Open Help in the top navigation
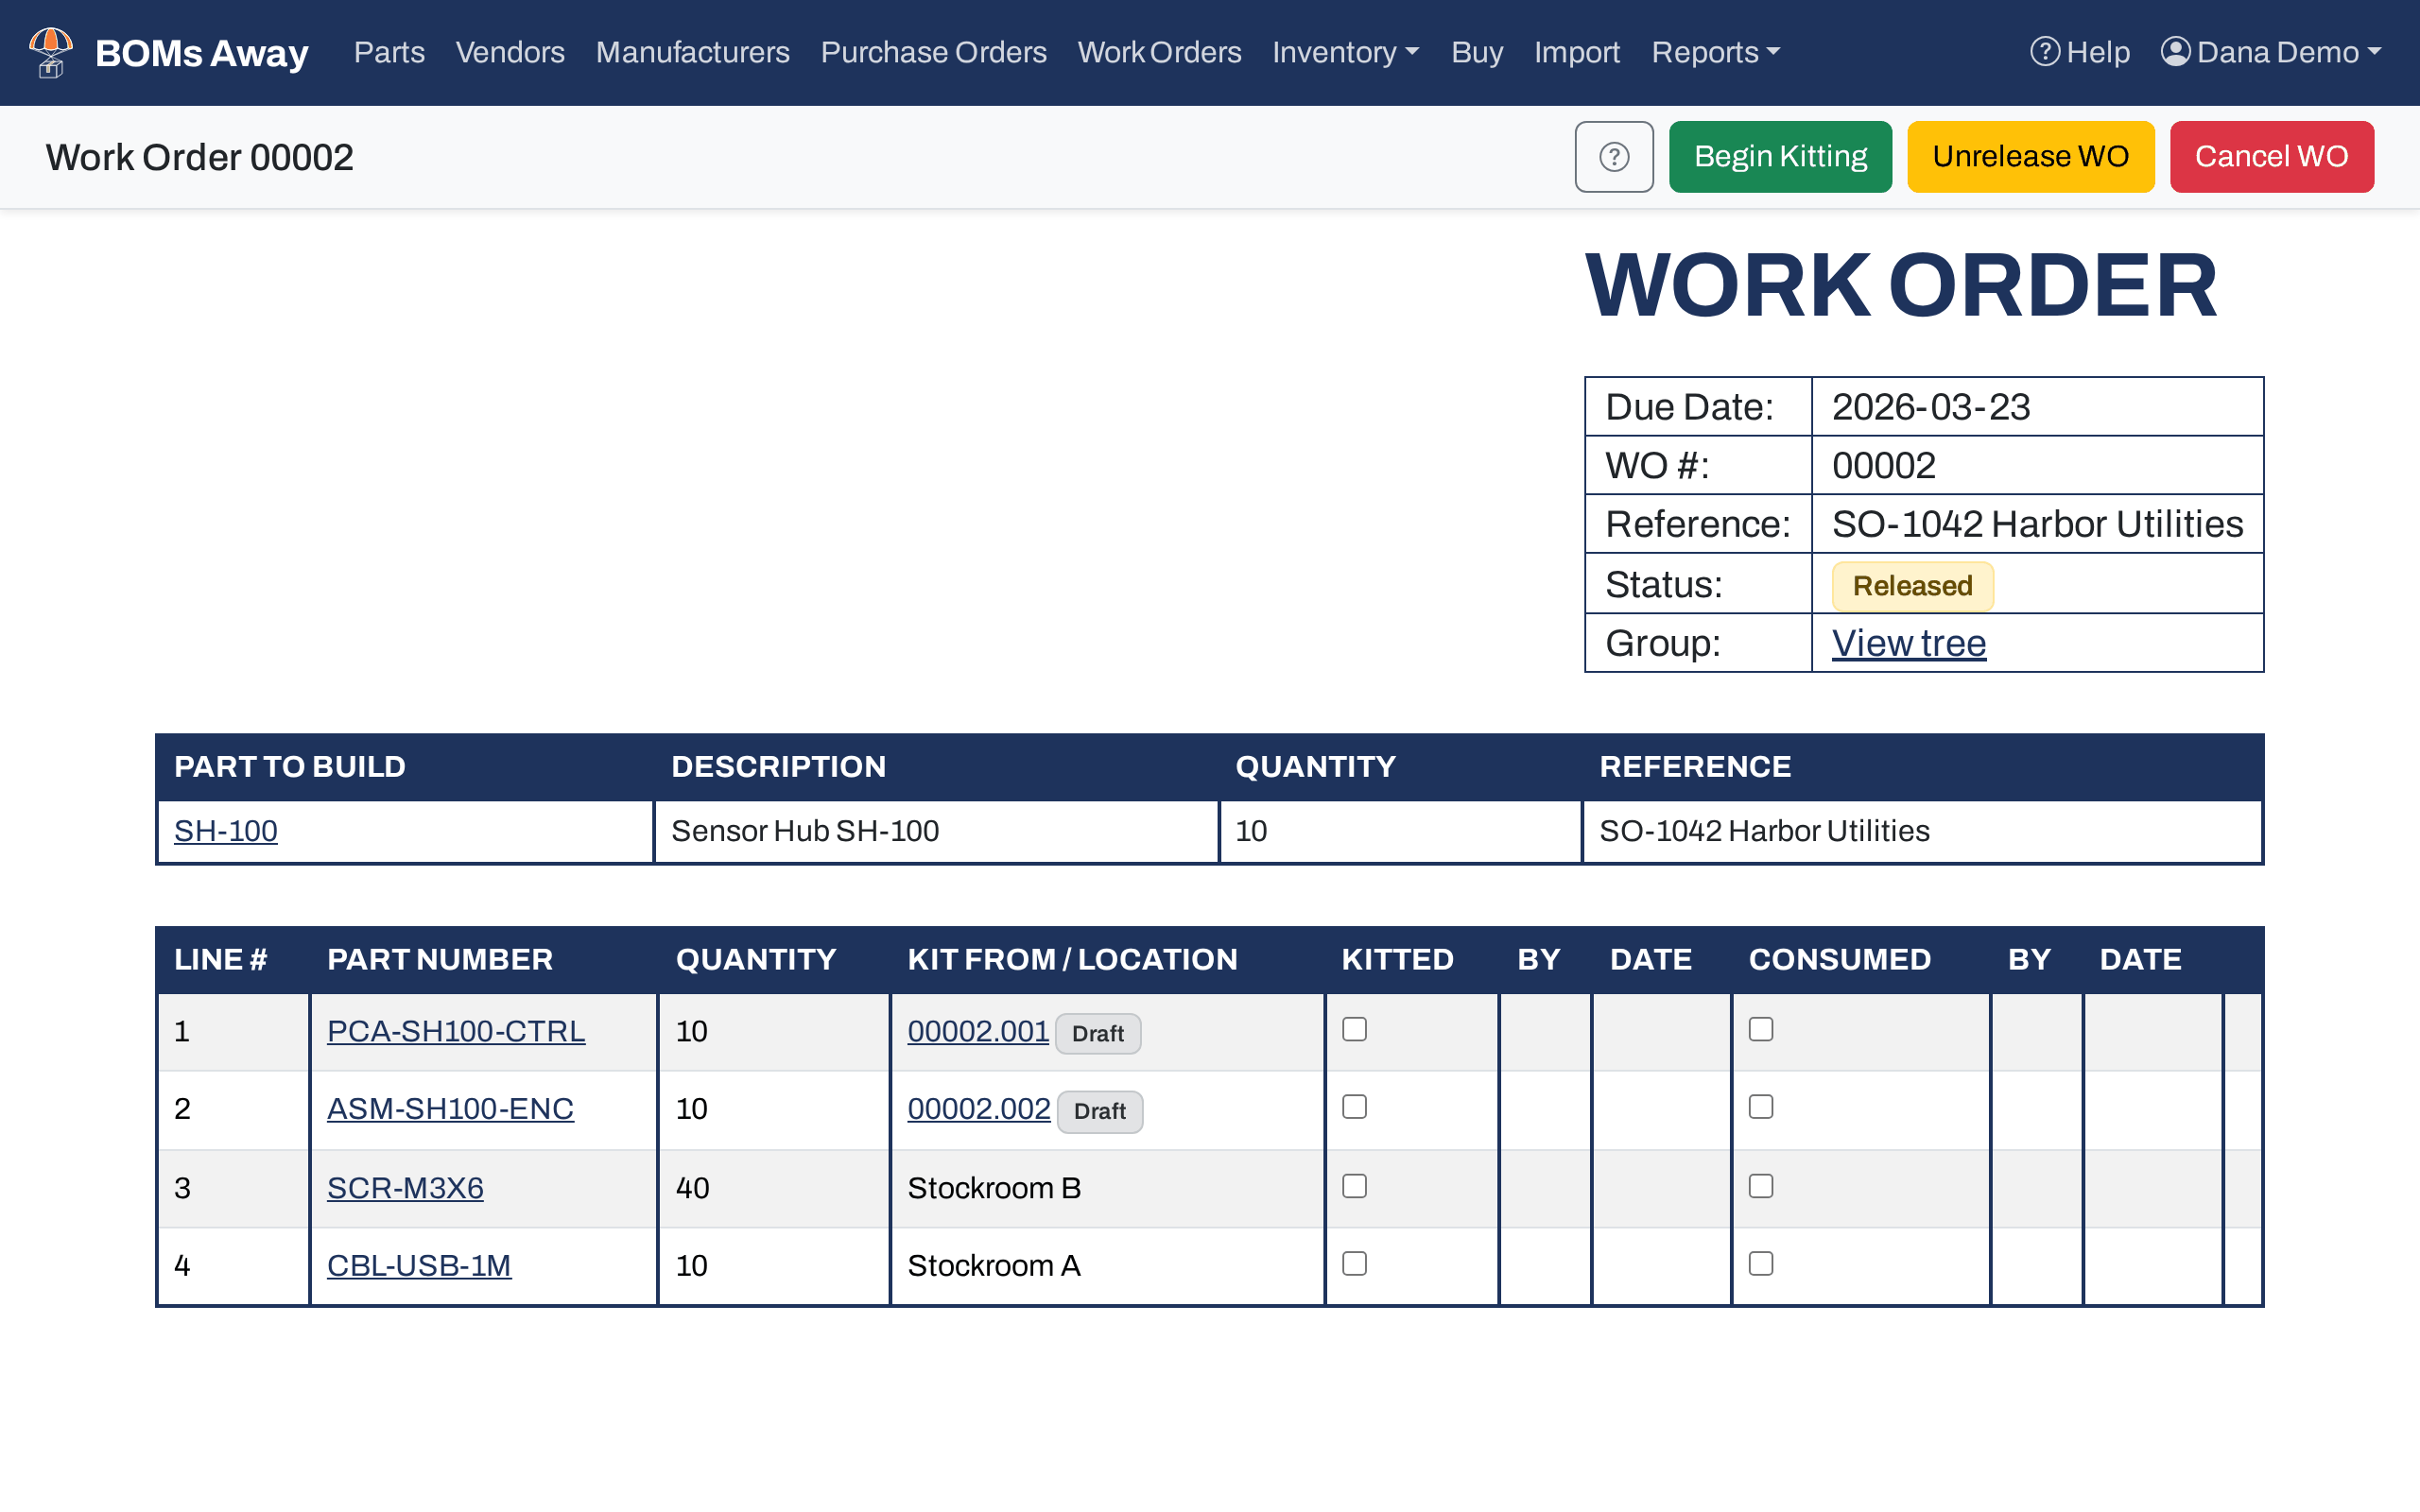This screenshot has height=1512, width=2420. (x=2079, y=52)
